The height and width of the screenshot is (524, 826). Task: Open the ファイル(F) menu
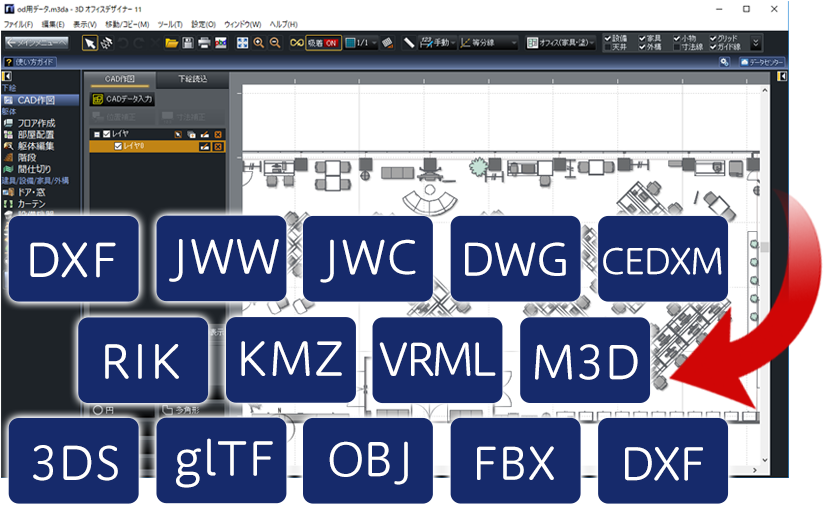(19, 23)
